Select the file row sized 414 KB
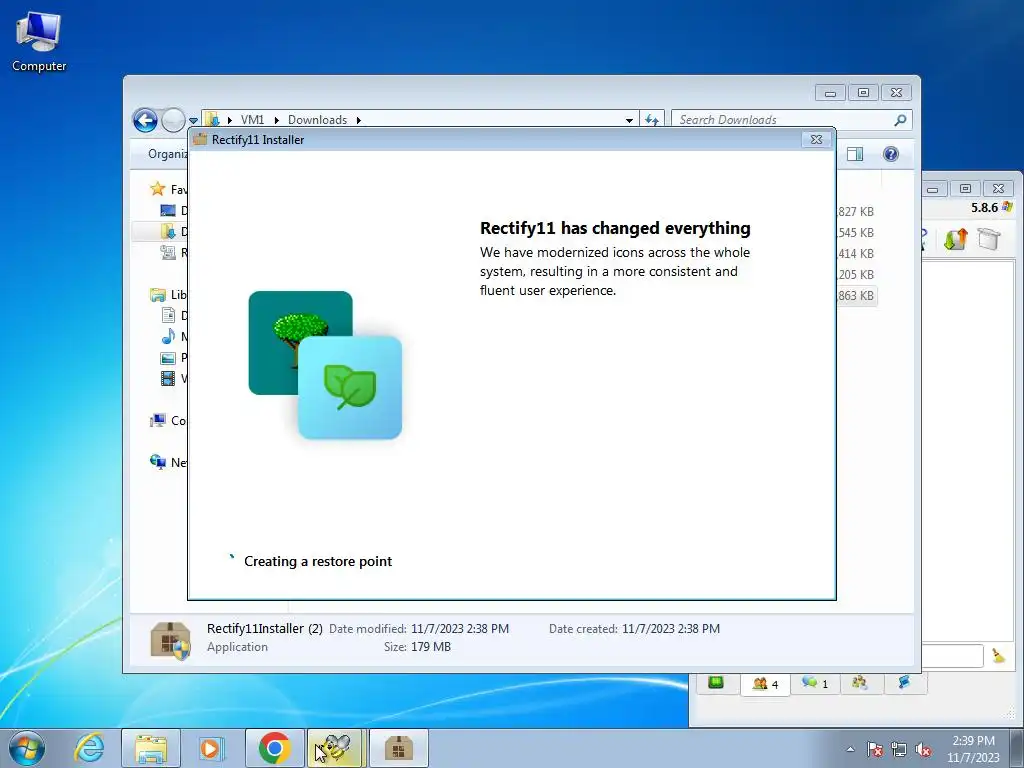Screen dimensions: 1024x768 coord(856,253)
